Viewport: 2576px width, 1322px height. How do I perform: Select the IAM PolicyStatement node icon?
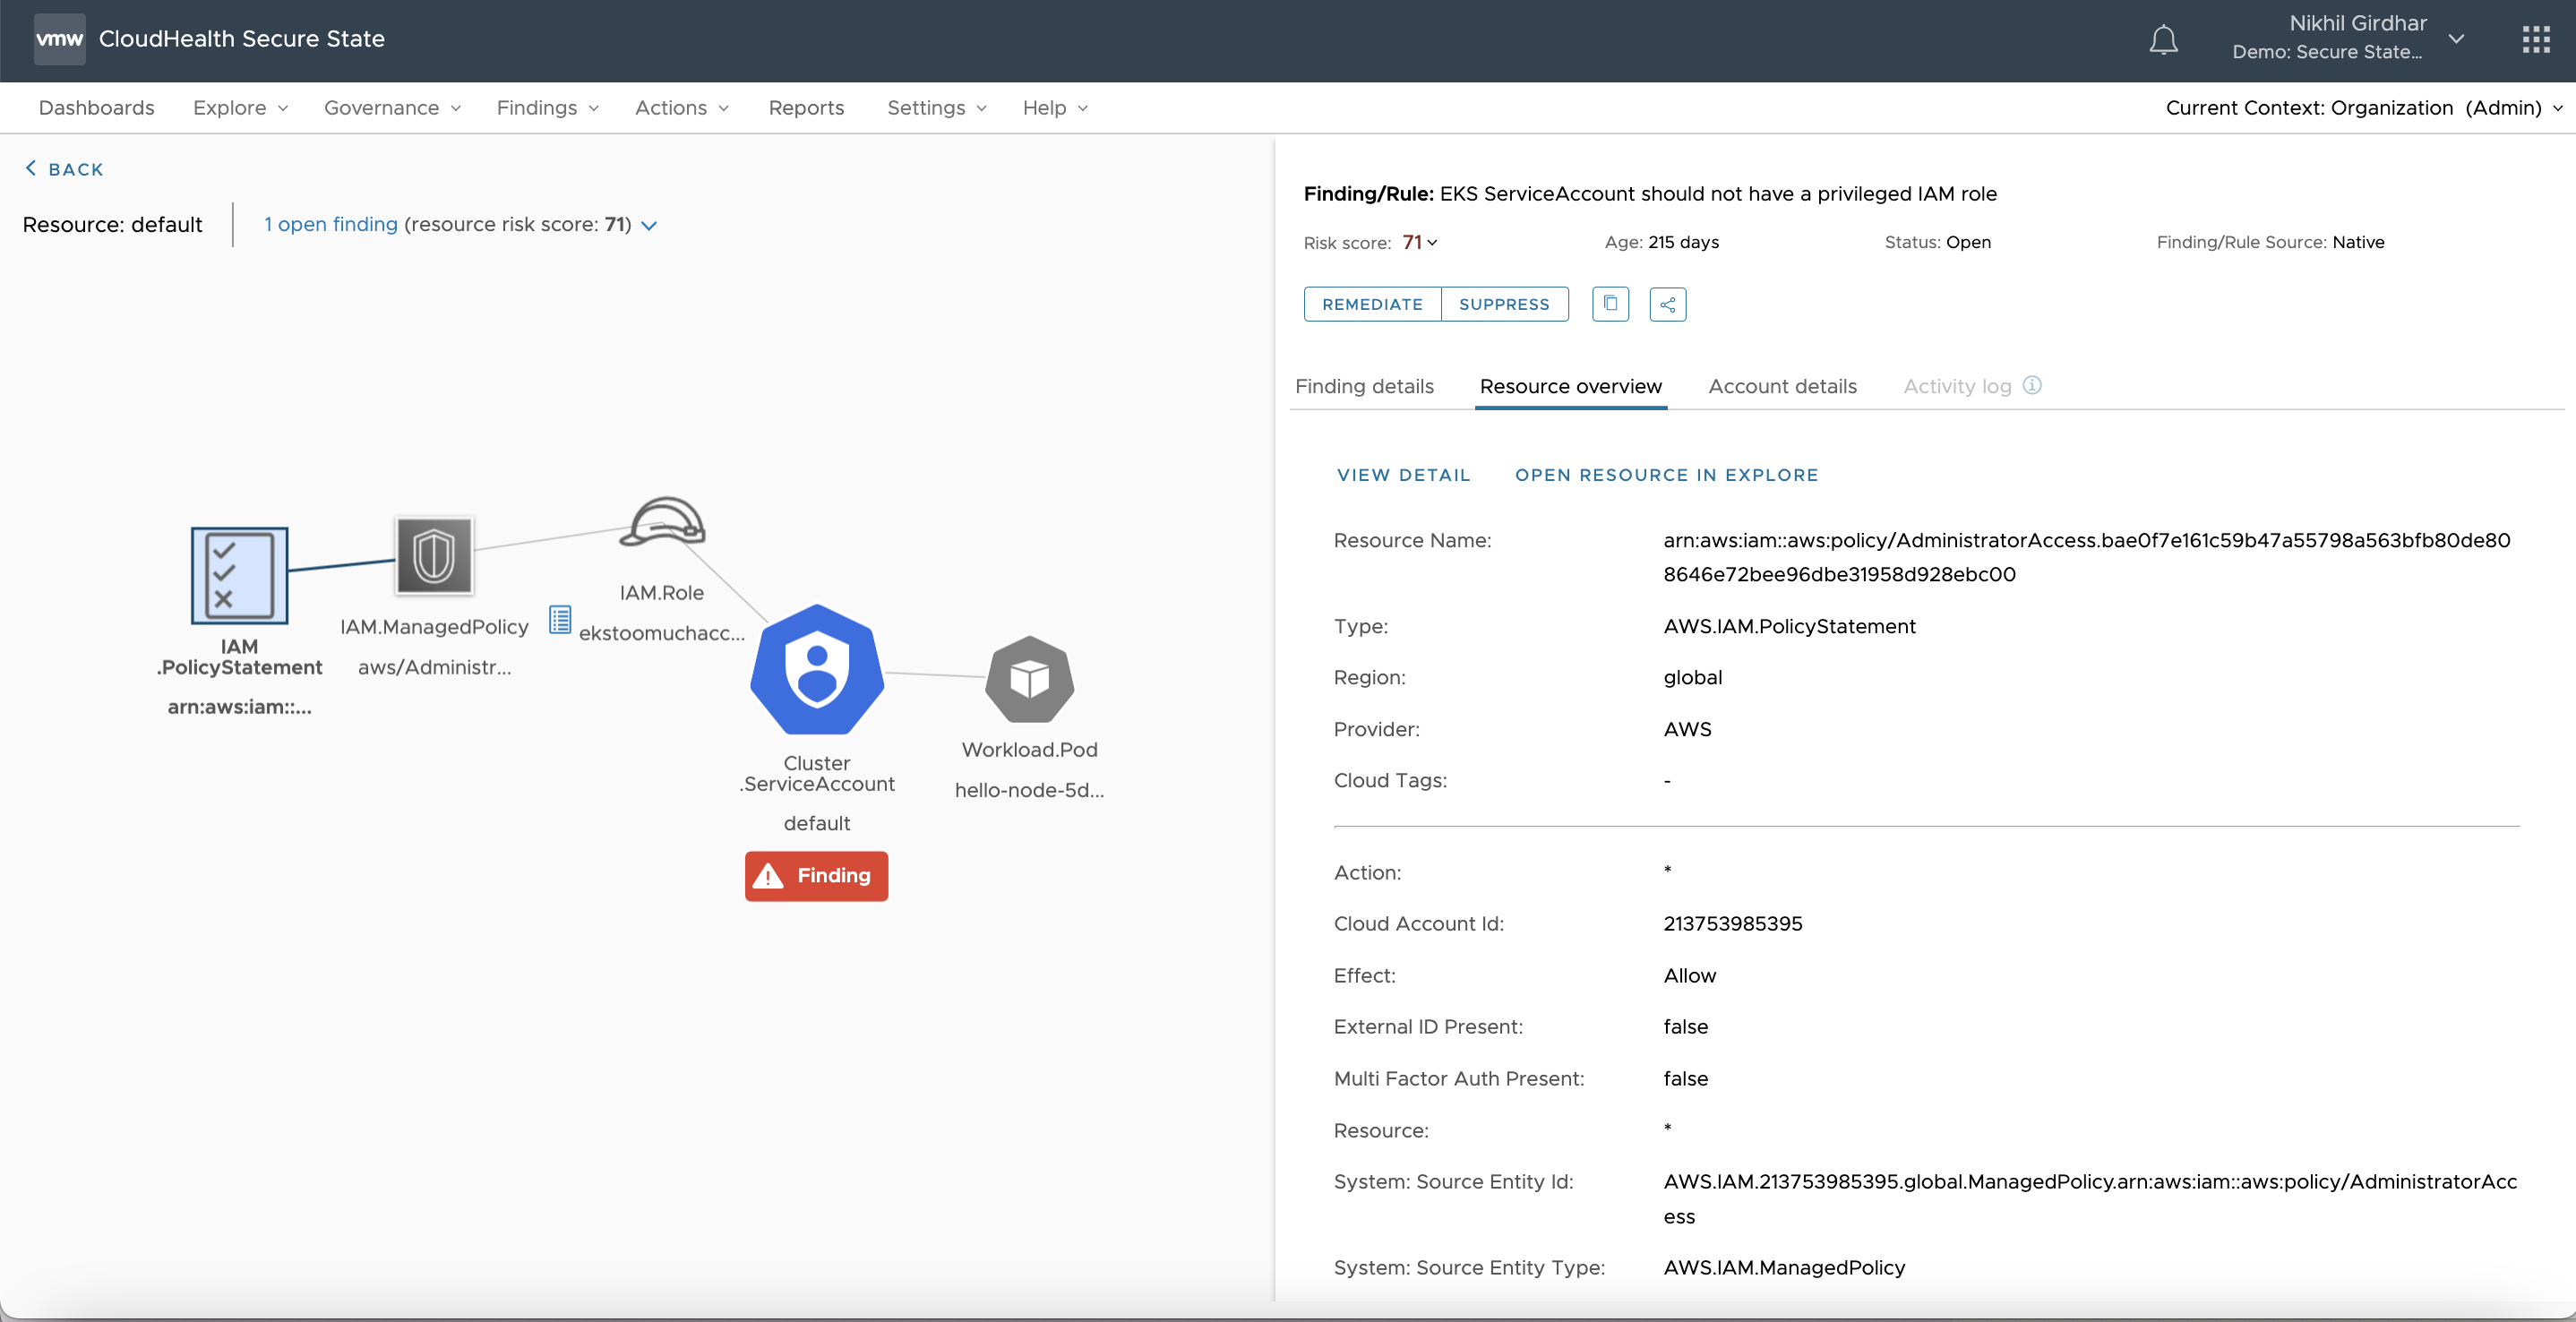click(x=239, y=575)
